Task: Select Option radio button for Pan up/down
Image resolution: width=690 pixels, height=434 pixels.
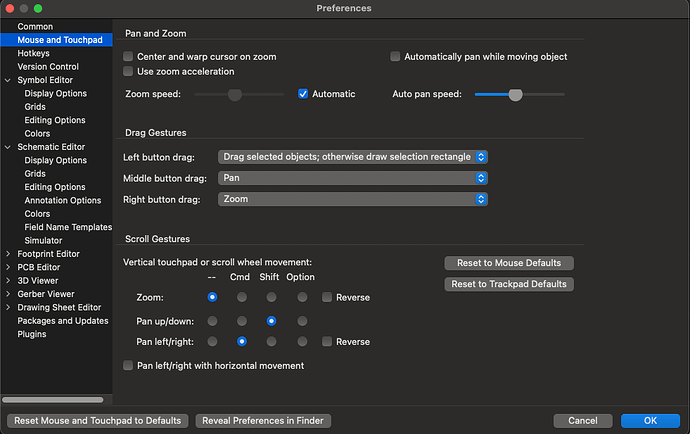Action: click(x=302, y=321)
